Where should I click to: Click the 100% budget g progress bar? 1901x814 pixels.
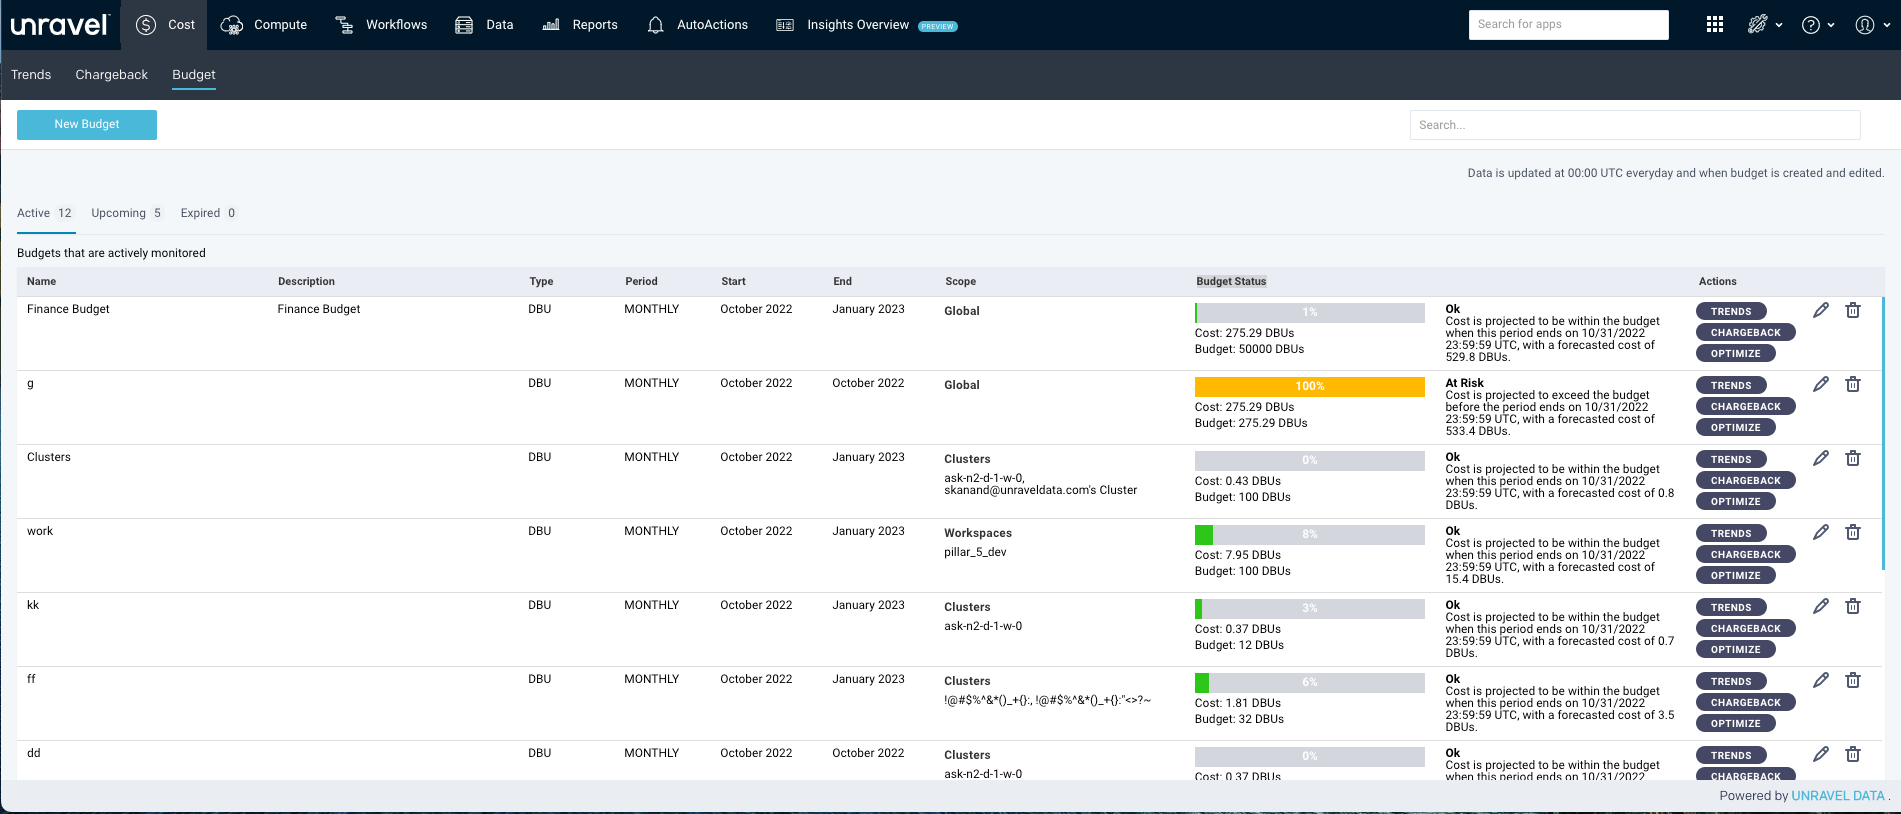1310,387
